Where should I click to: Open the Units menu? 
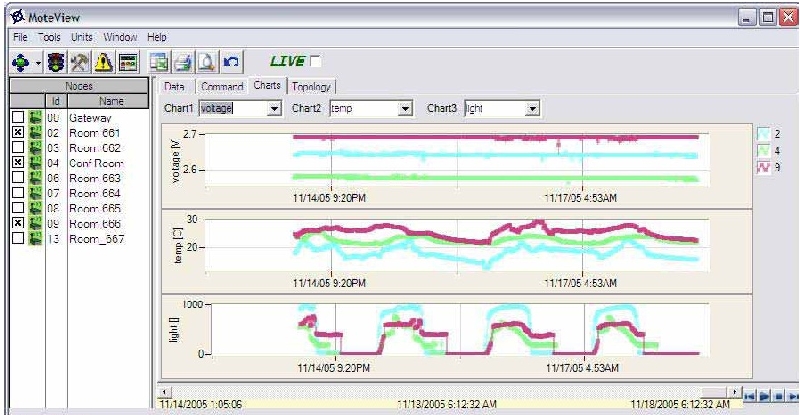[81, 37]
